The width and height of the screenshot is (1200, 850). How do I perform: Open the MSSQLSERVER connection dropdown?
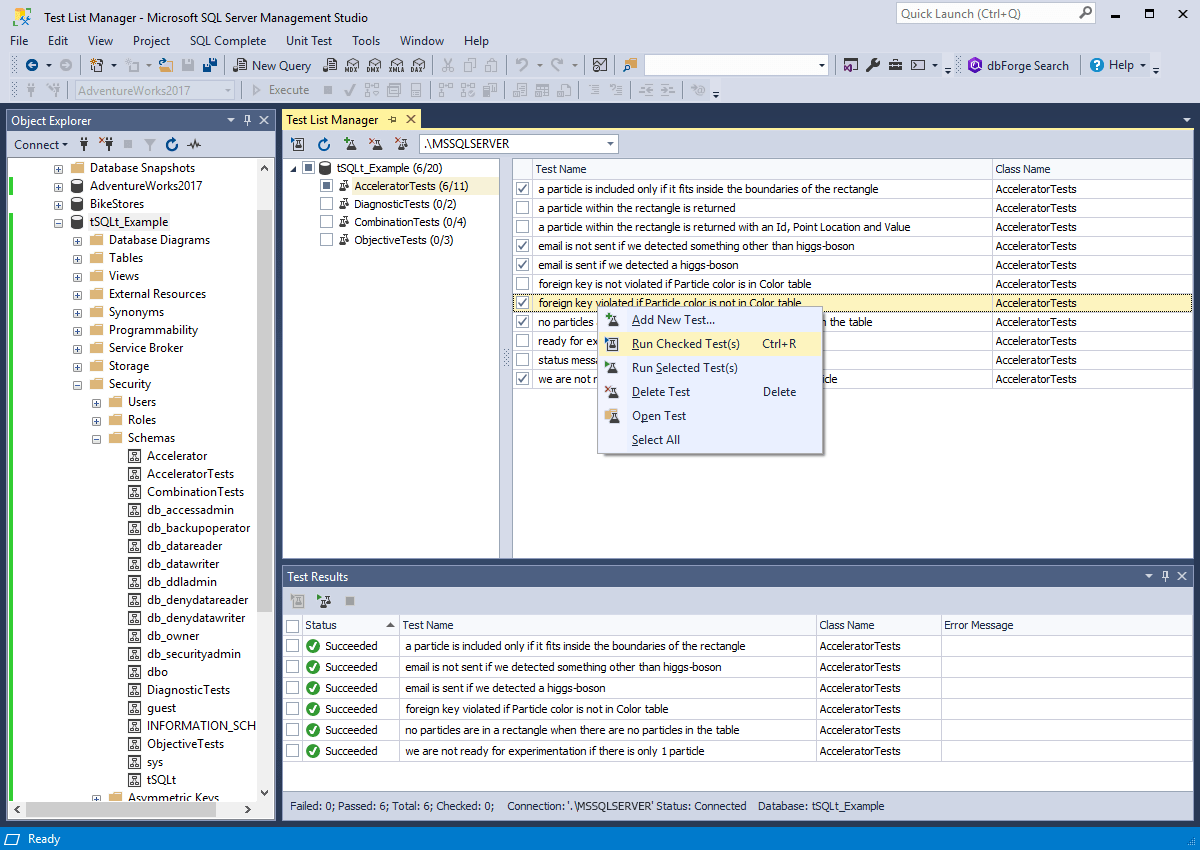[609, 143]
